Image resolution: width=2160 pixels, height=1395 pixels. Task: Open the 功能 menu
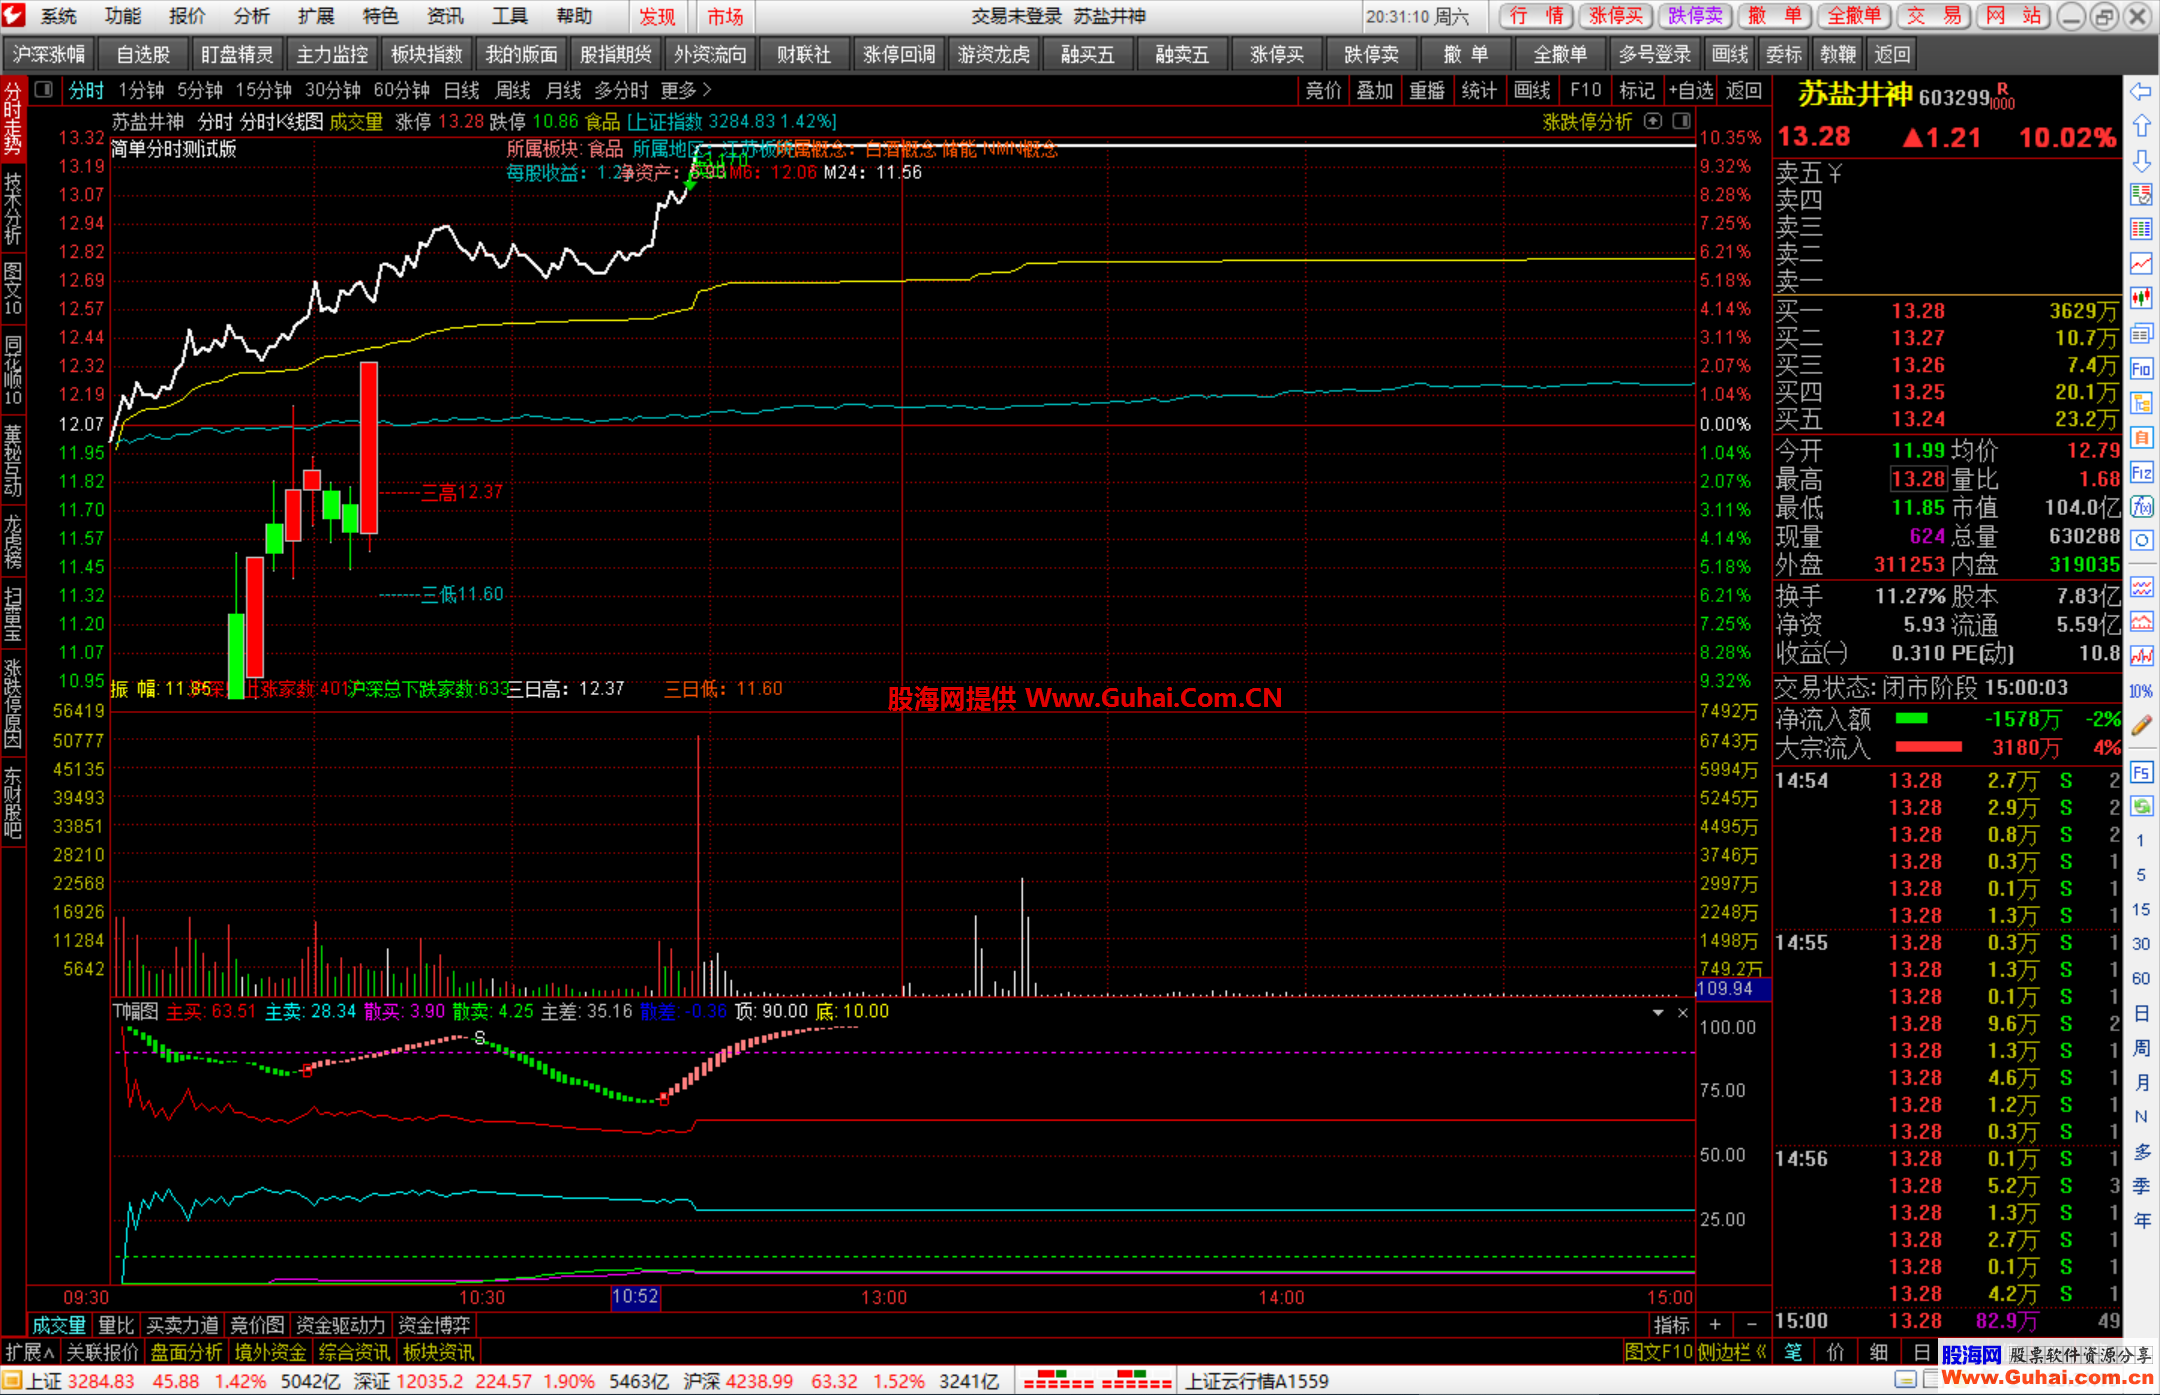(123, 16)
